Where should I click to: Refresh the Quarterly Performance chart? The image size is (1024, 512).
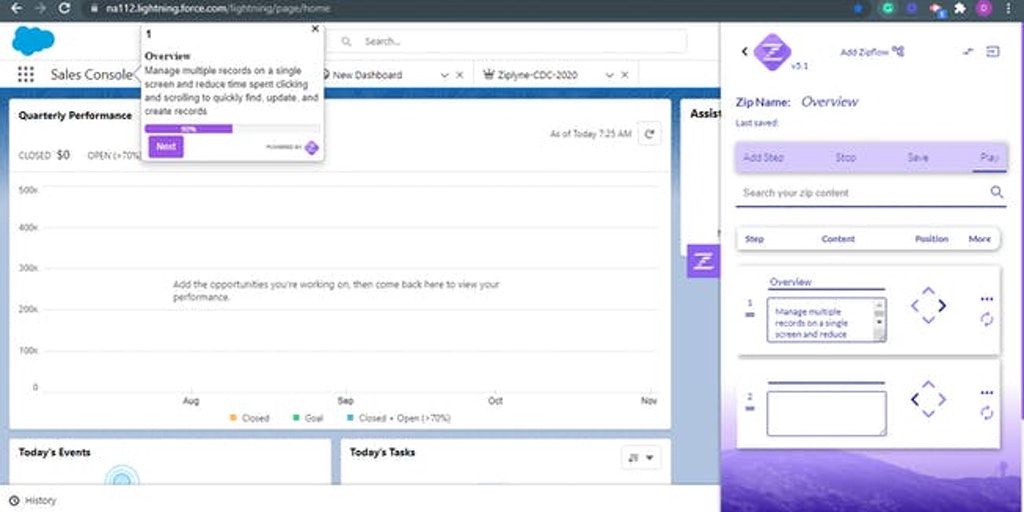[649, 134]
